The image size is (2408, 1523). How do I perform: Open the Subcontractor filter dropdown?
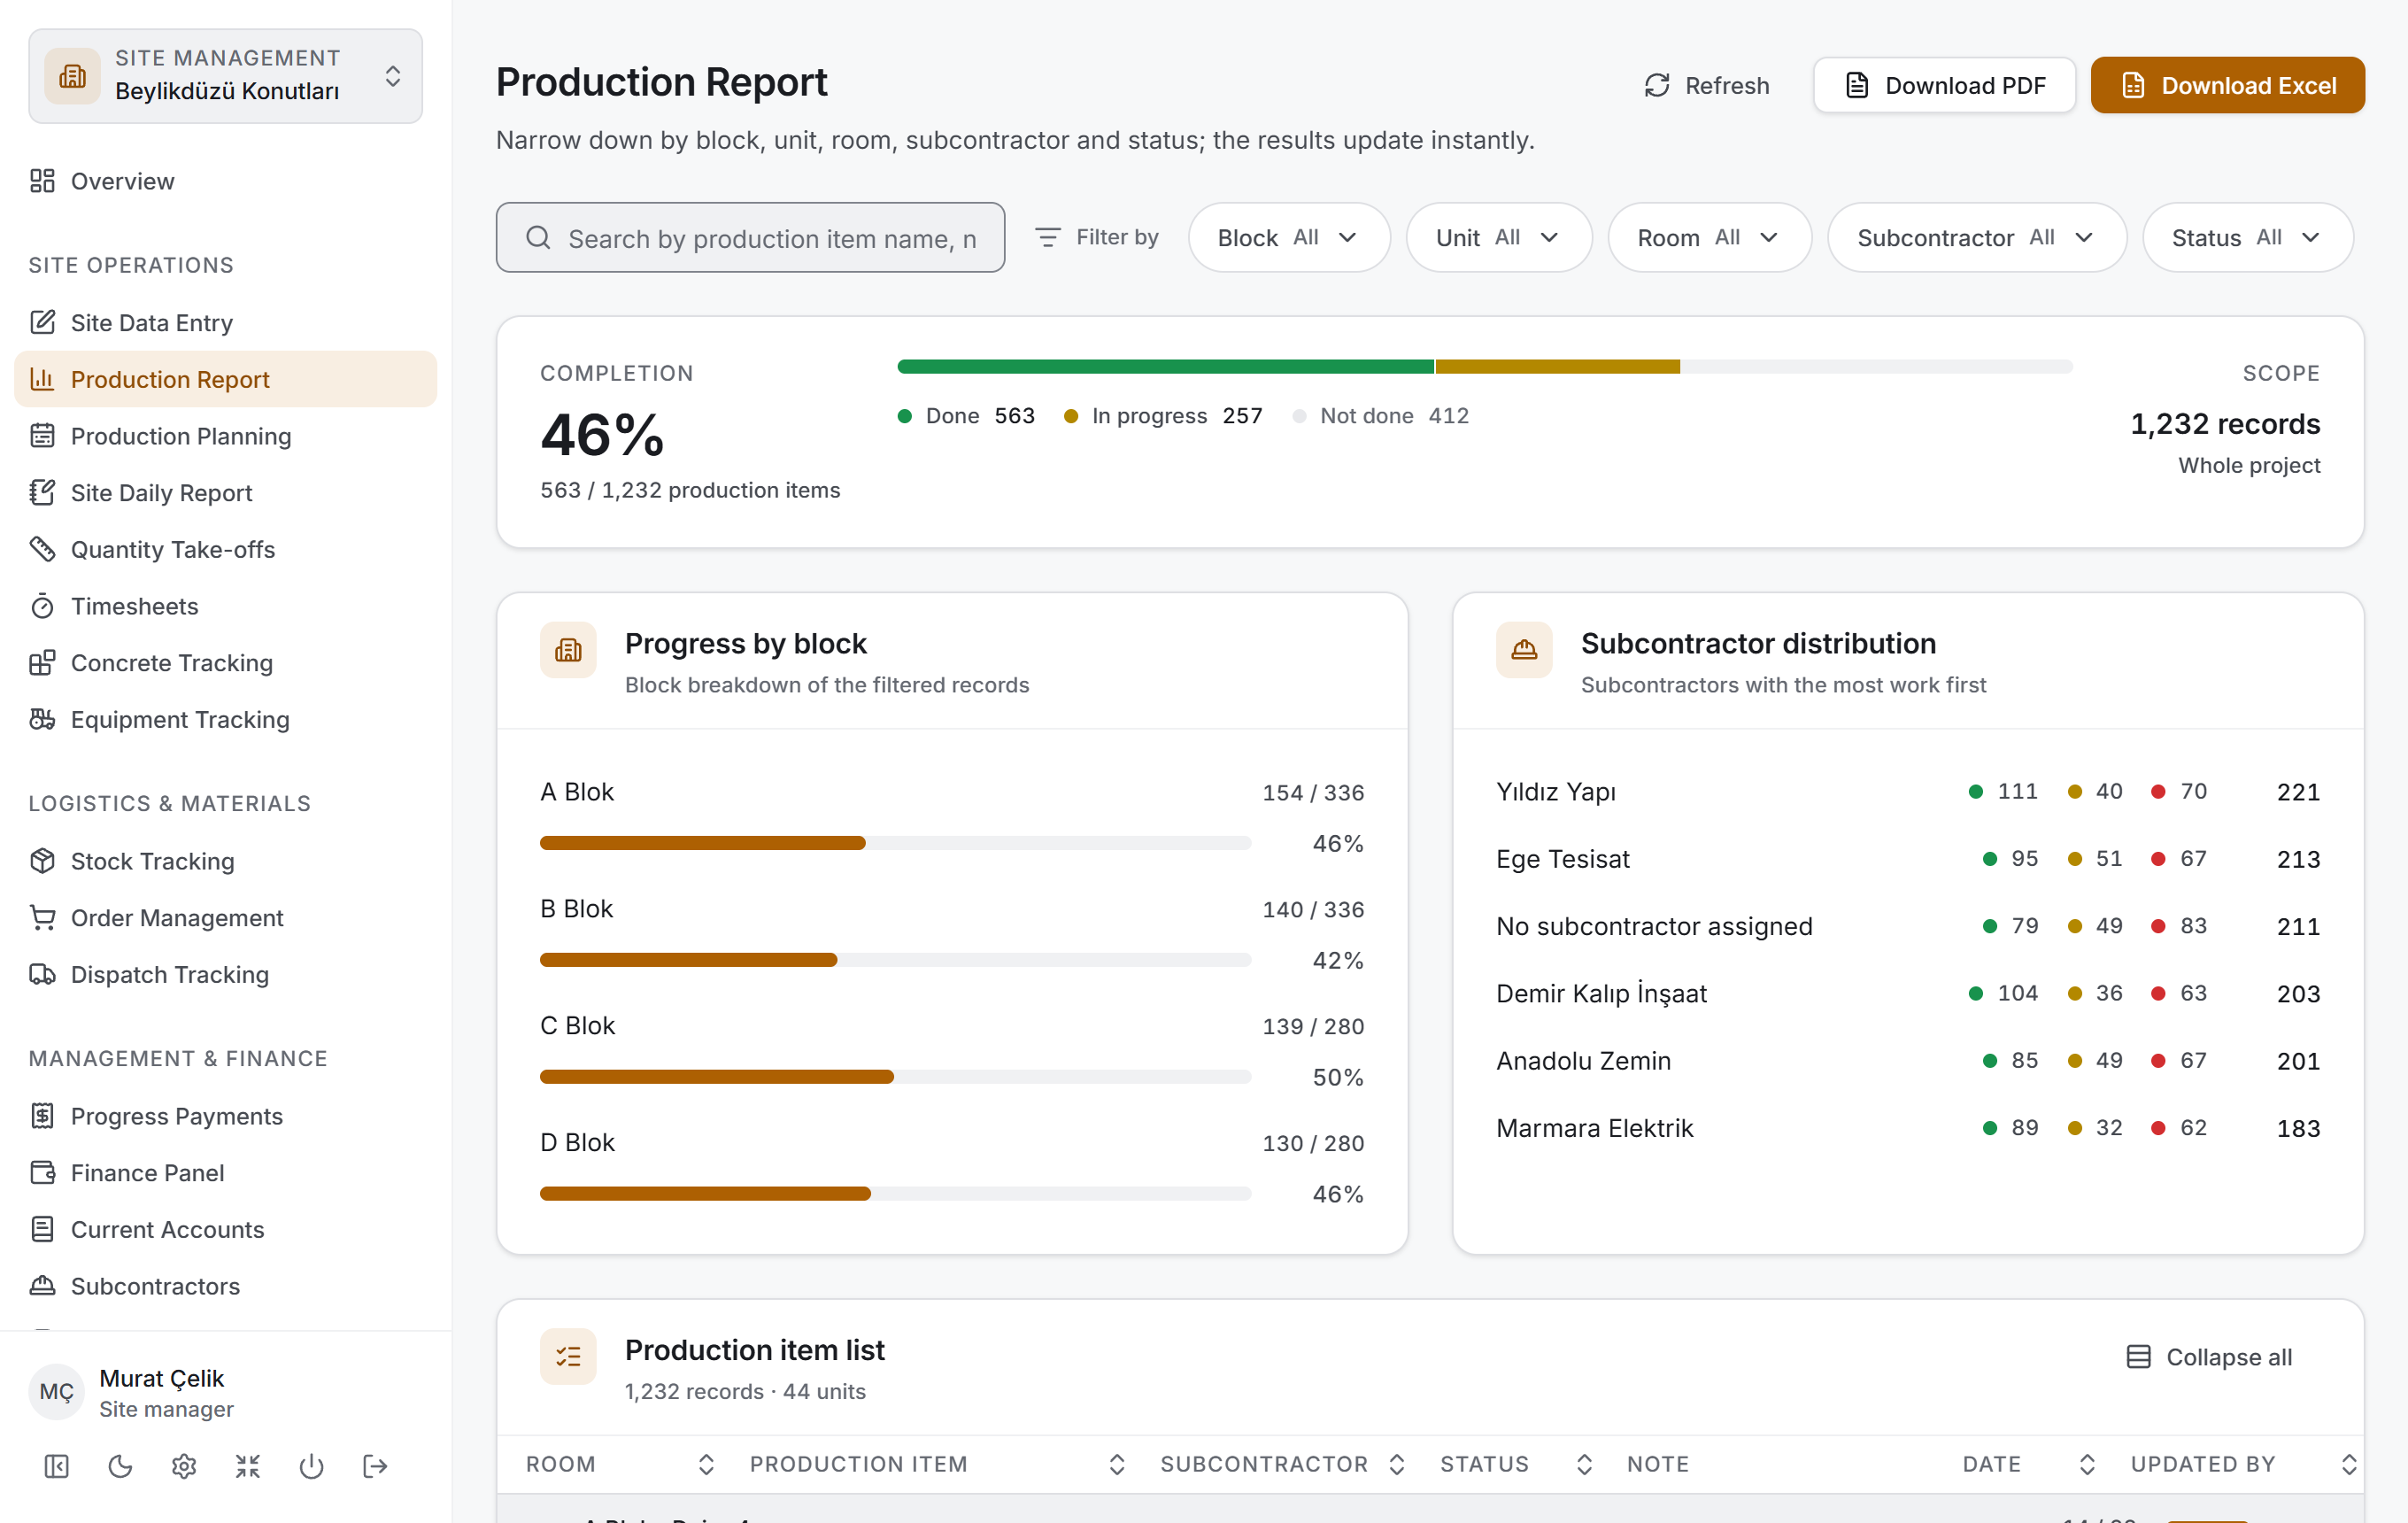pos(1976,238)
